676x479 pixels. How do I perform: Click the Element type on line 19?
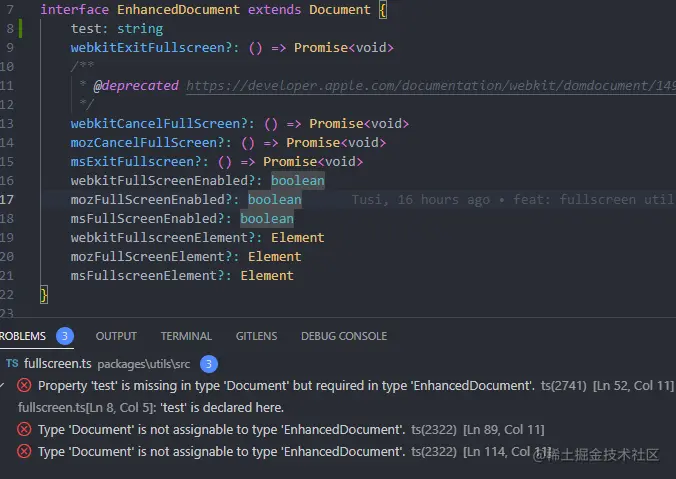coord(297,238)
